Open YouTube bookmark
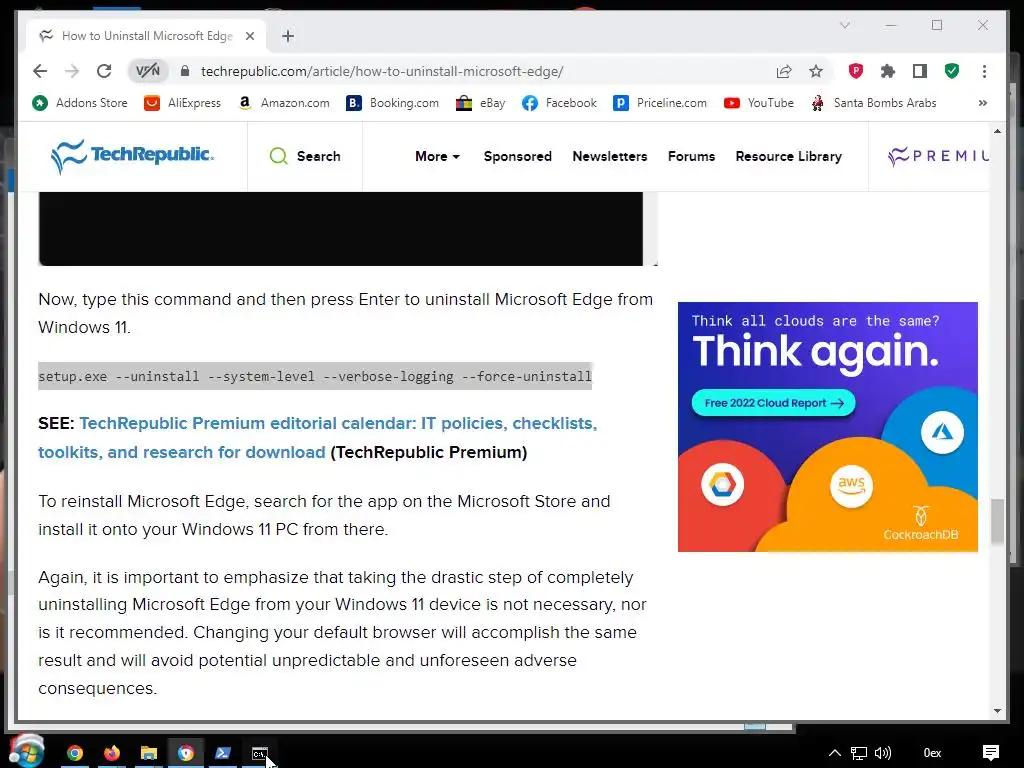This screenshot has height=768, width=1024. [x=758, y=103]
